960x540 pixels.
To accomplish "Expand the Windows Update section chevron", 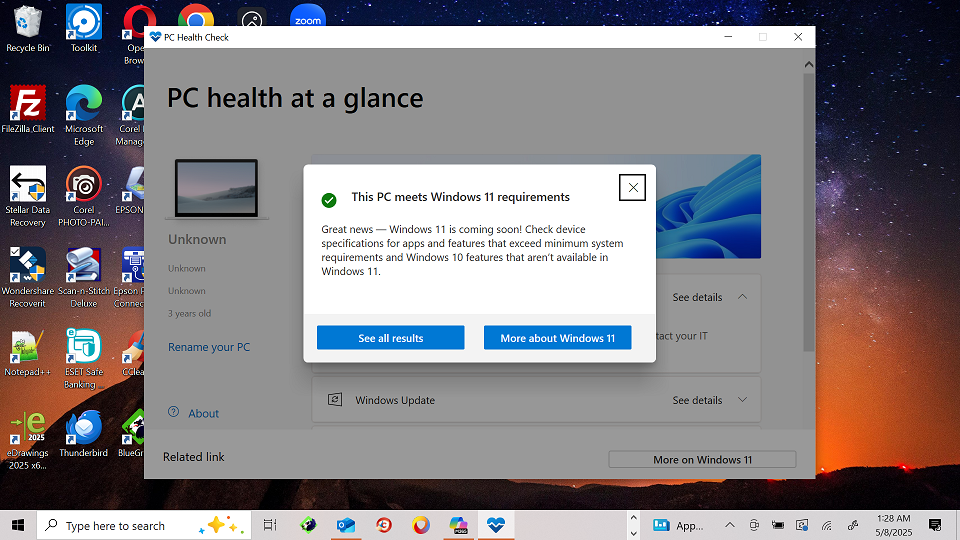I will pyautogui.click(x=742, y=400).
